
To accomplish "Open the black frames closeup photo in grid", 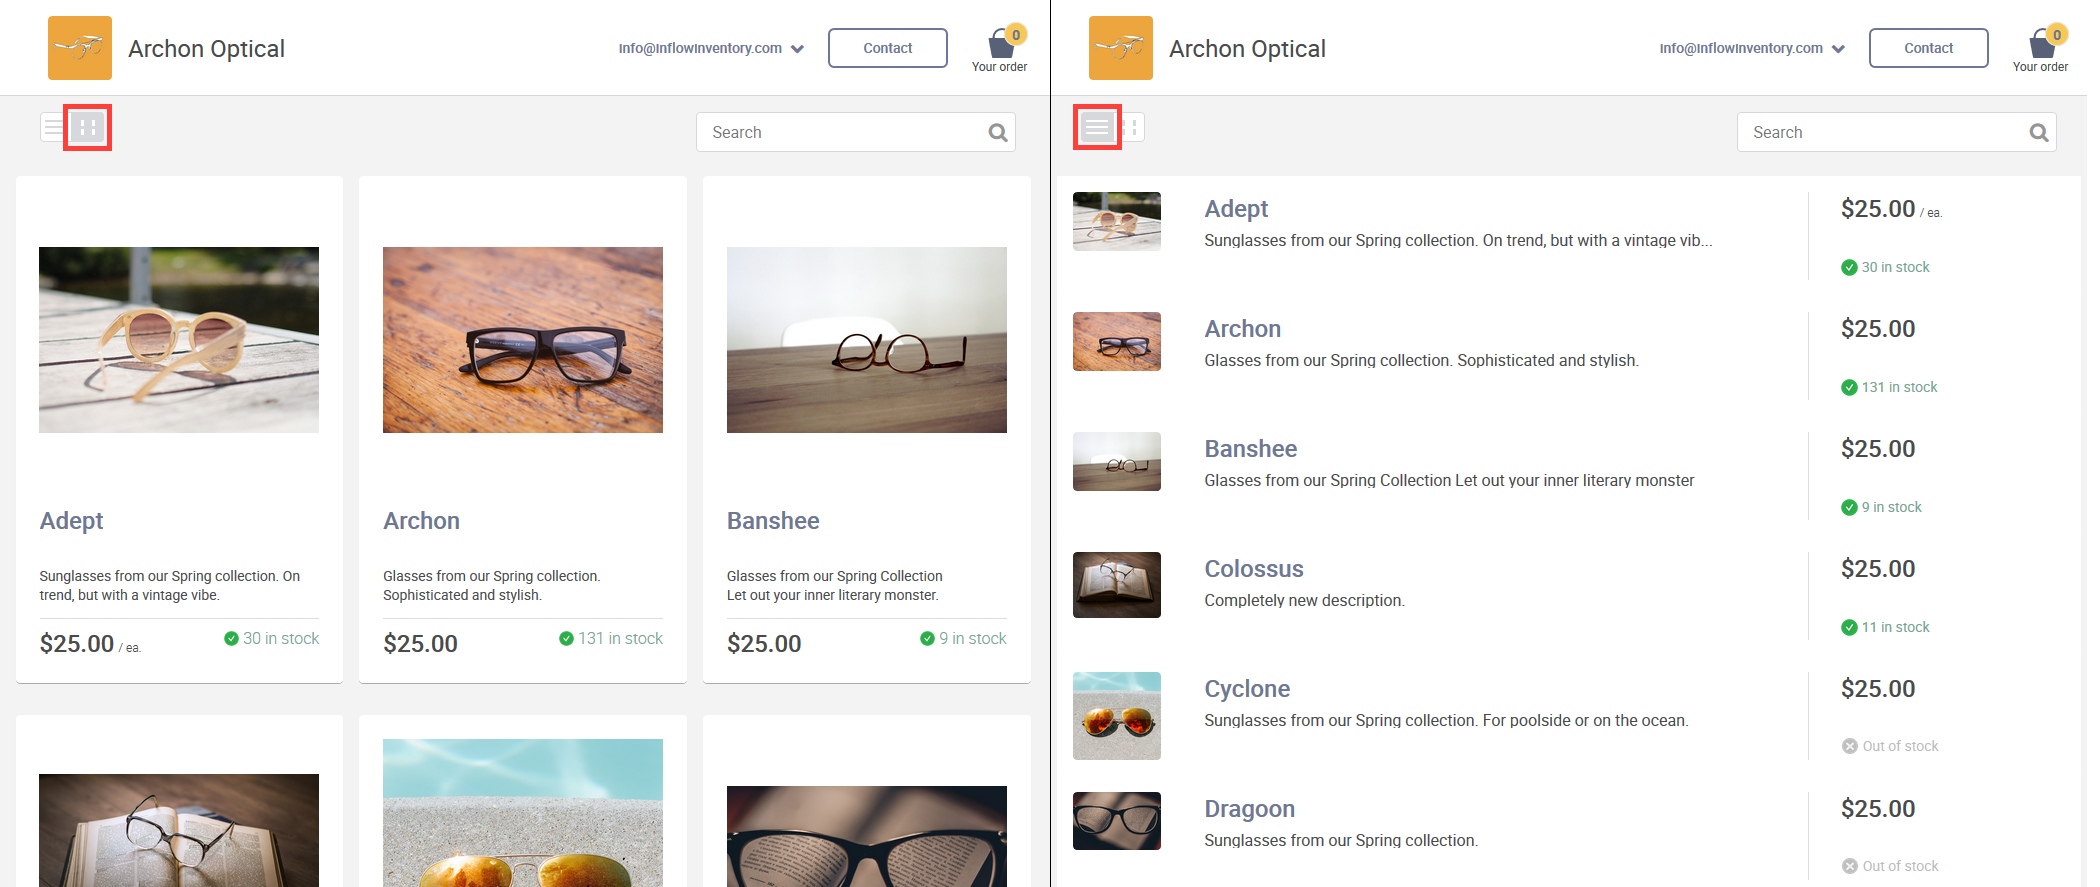I will tap(867, 836).
